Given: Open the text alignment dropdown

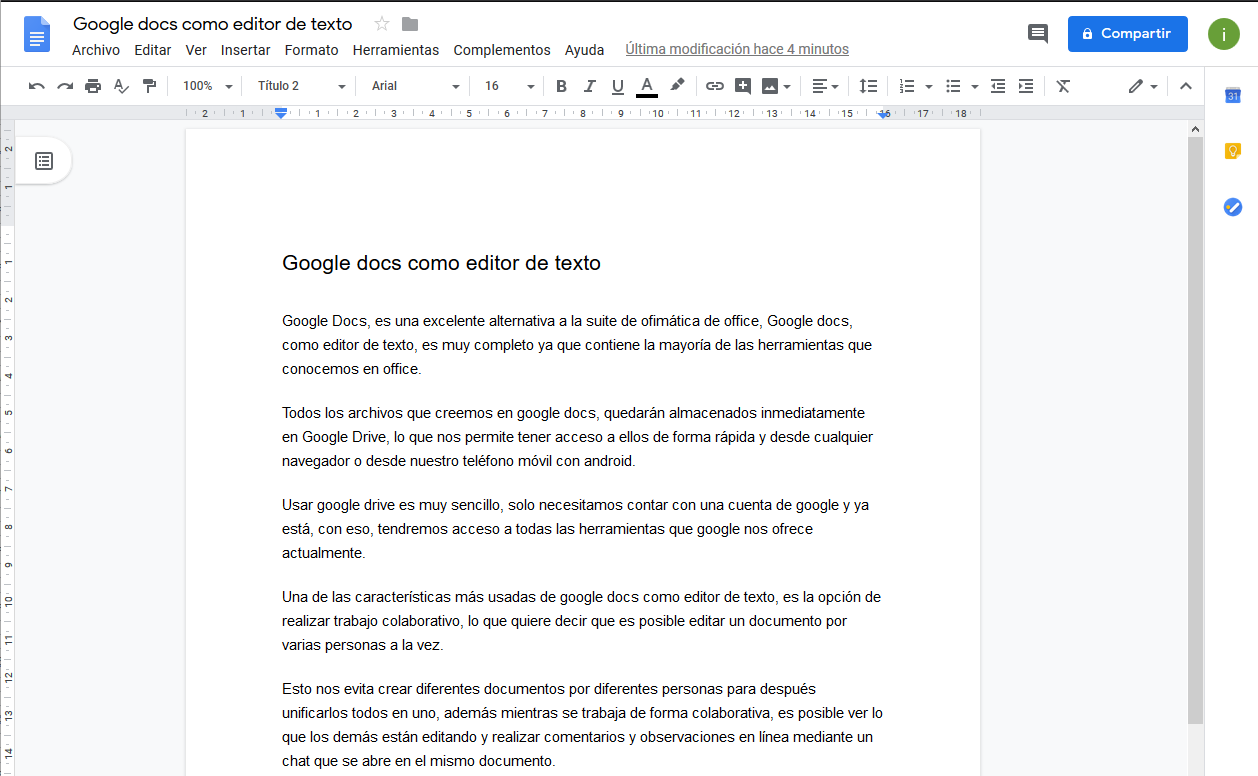Looking at the screenshot, I should [x=825, y=86].
